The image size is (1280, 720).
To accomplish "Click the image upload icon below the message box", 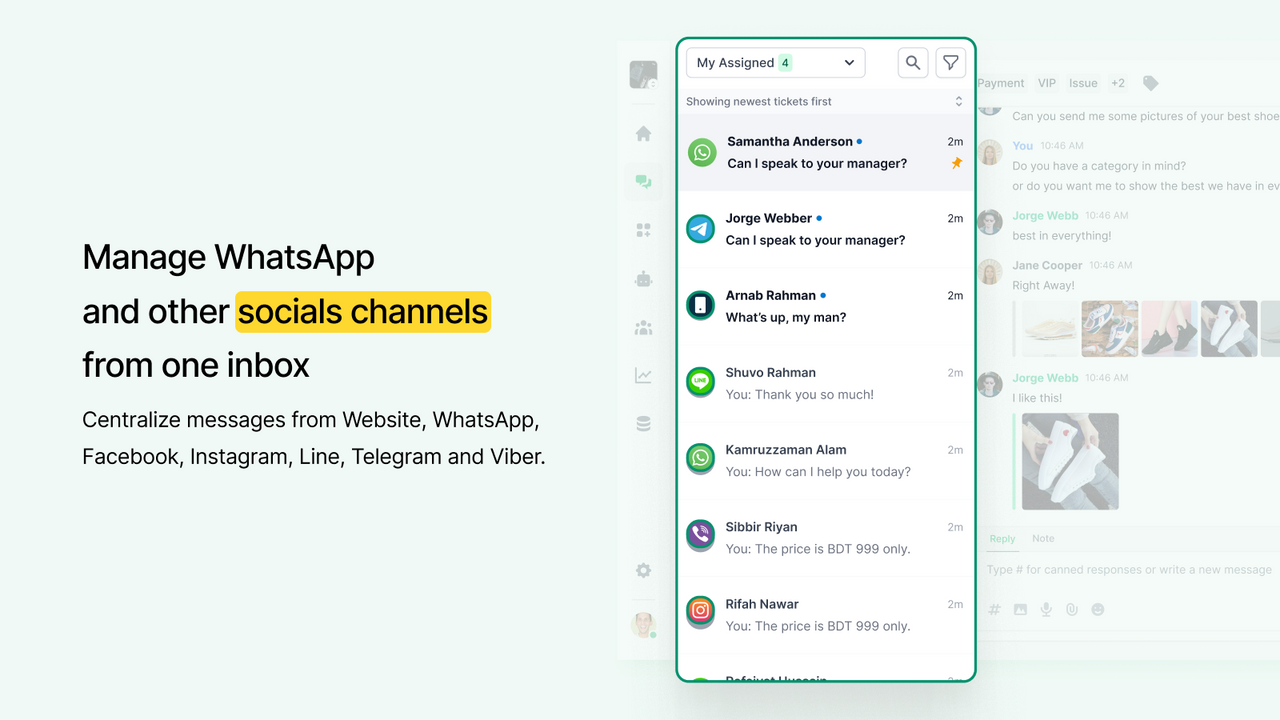I will point(1020,609).
